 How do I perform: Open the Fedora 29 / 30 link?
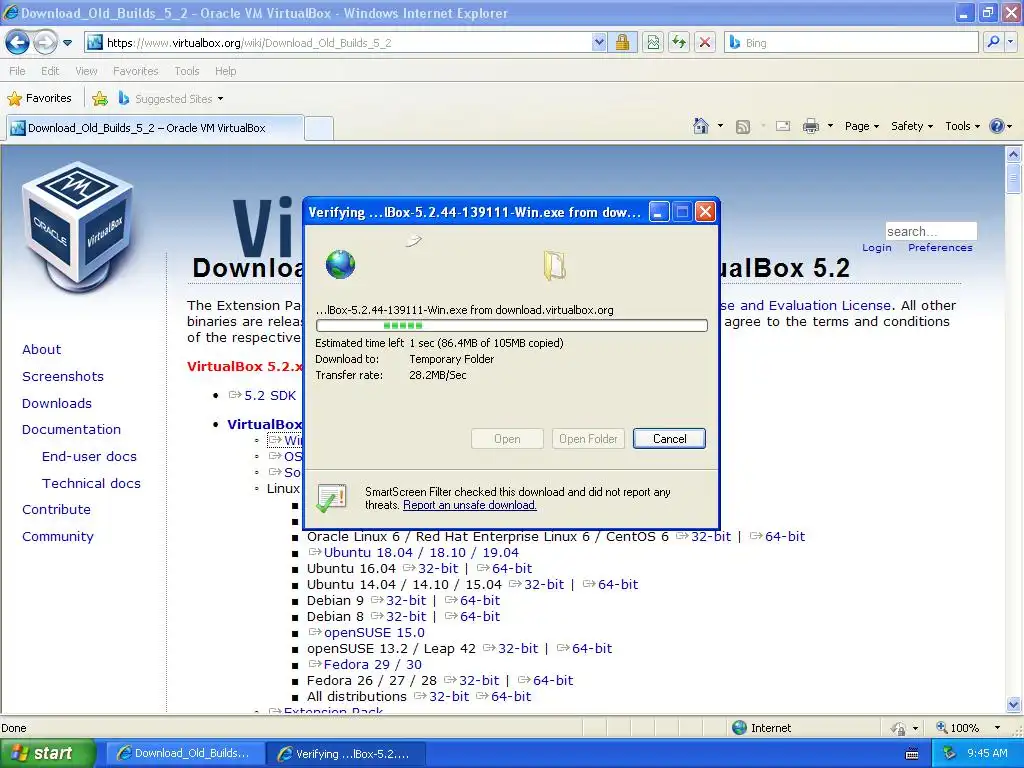[x=365, y=664]
